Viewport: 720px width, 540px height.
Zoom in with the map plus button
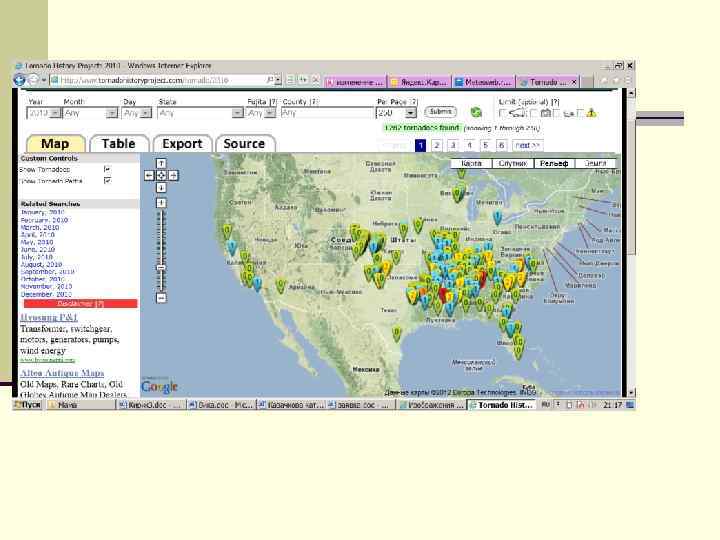click(161, 202)
